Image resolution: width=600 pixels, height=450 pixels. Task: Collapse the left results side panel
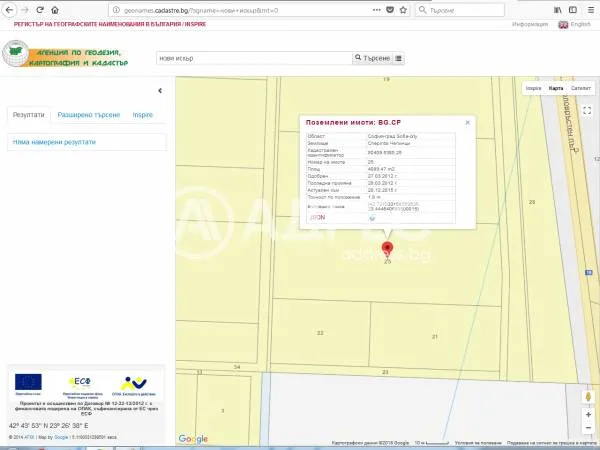pyautogui.click(x=160, y=91)
